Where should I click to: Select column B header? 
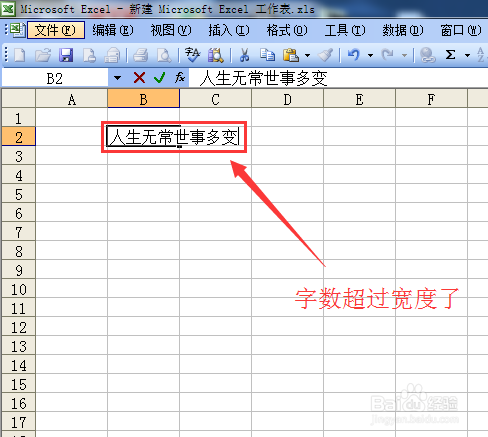144,99
